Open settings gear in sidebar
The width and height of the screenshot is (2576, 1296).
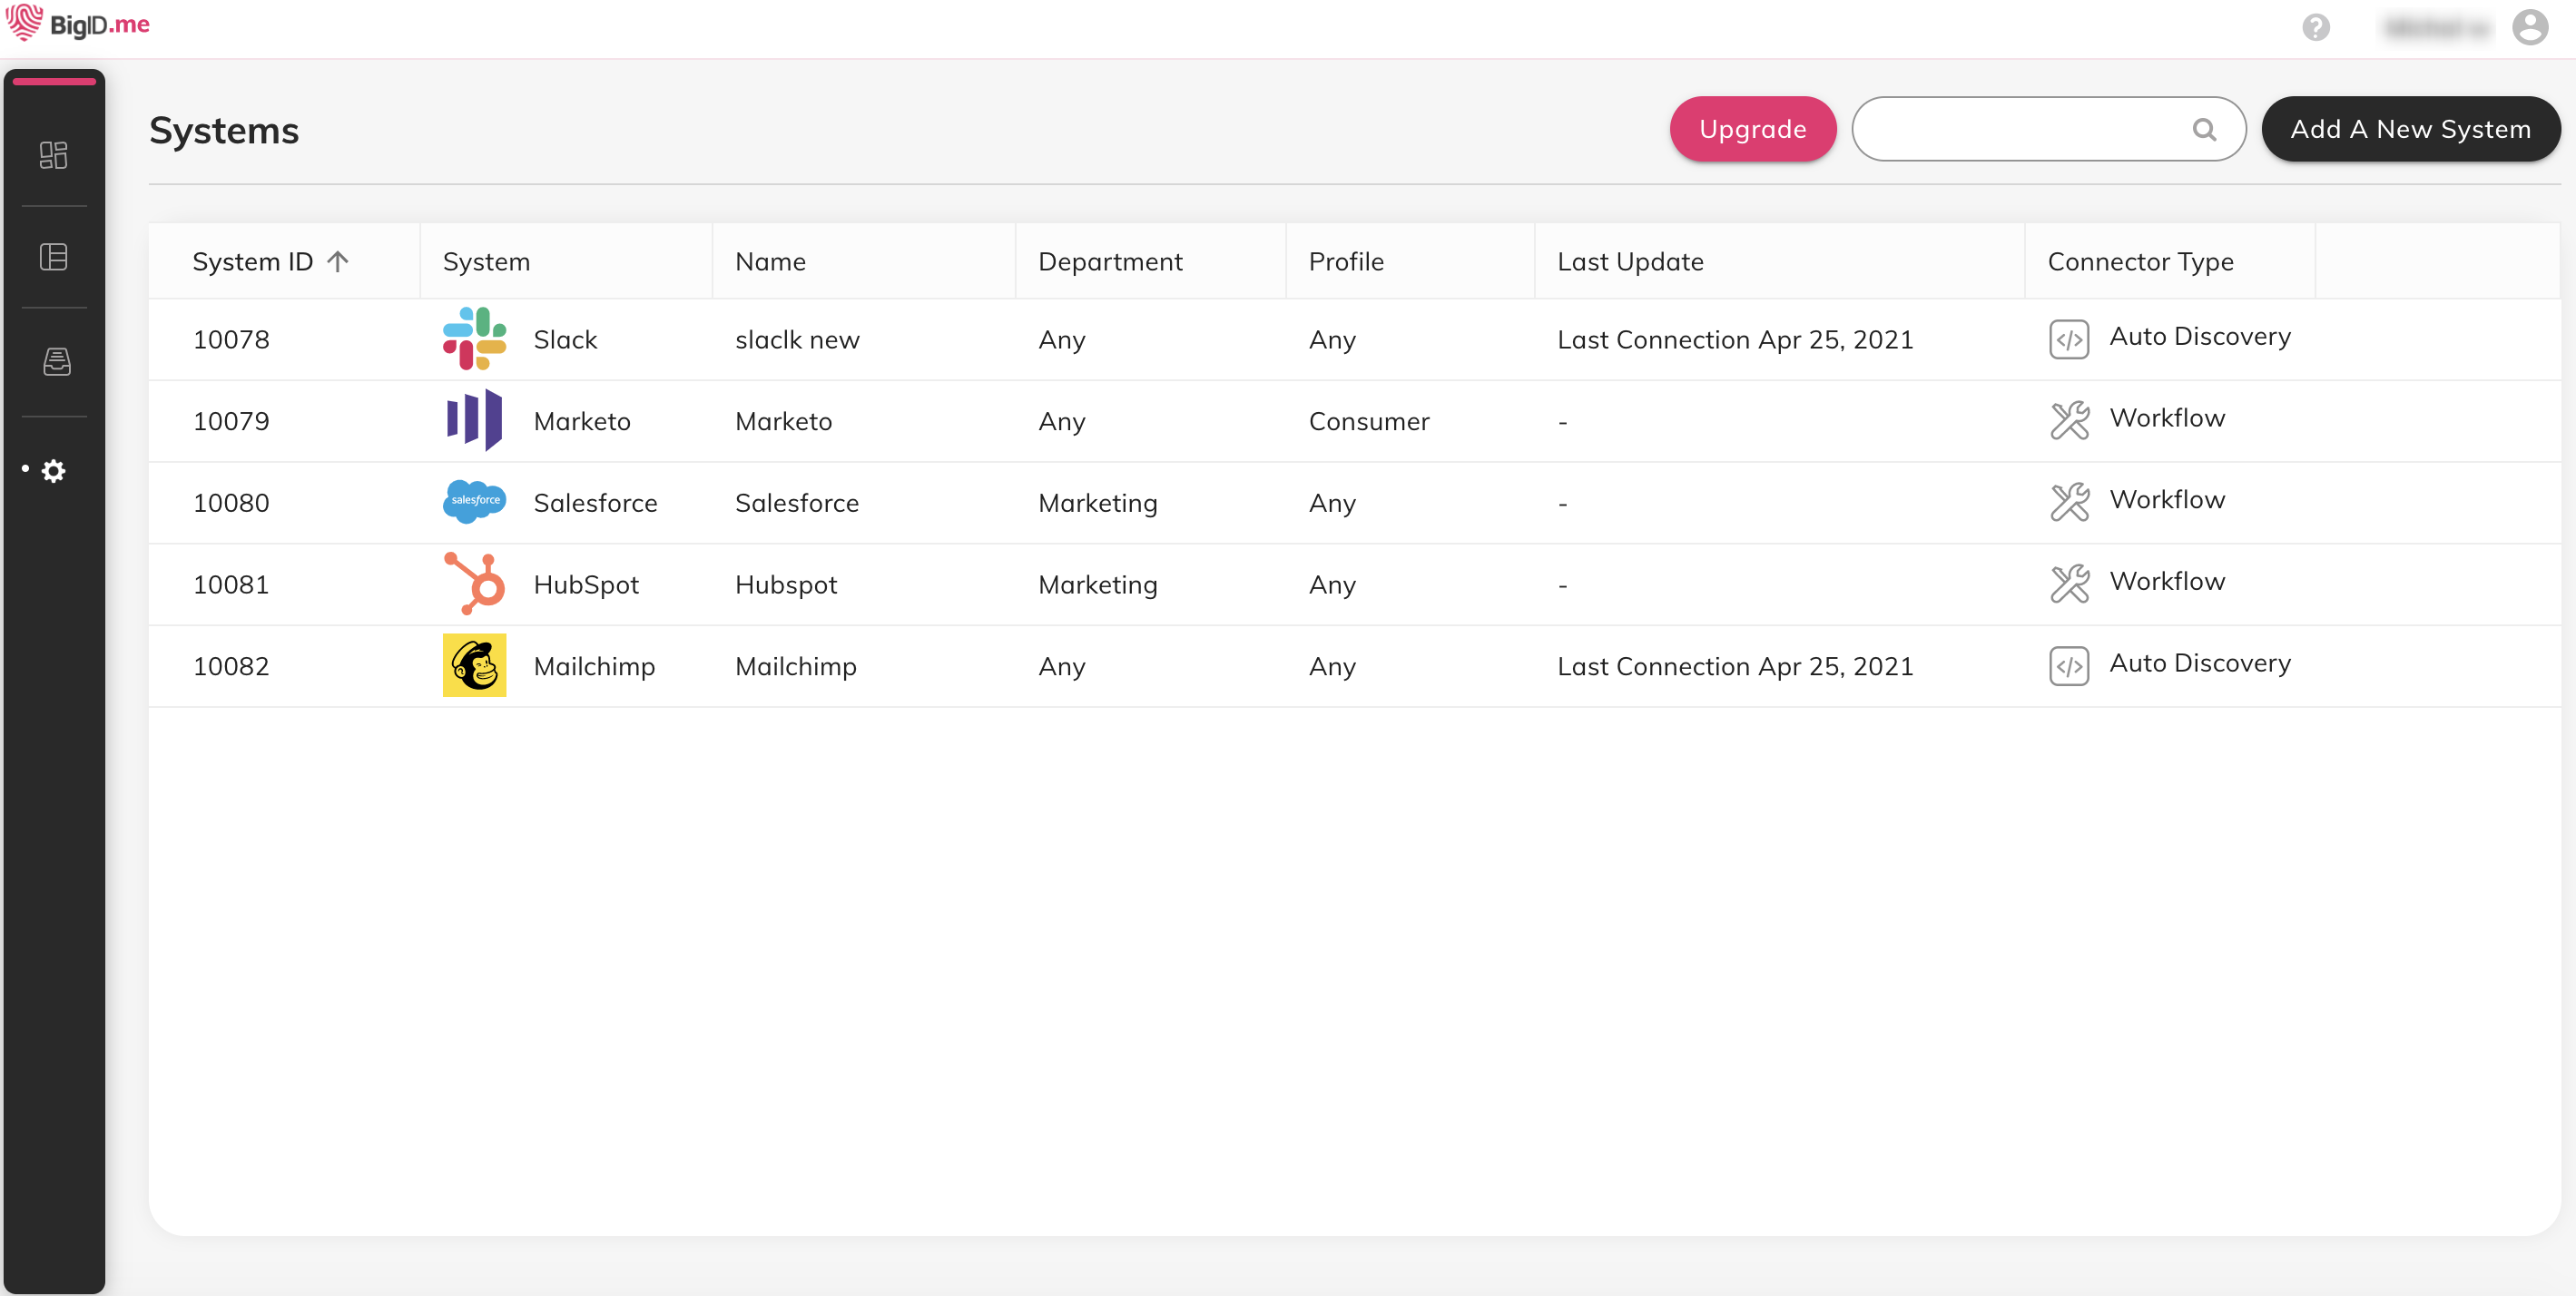(54, 471)
